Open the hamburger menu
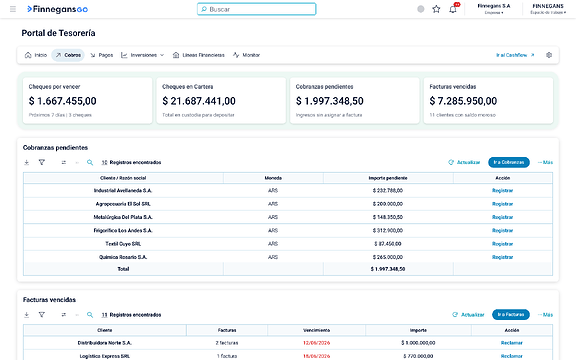This screenshot has height=360, width=576. (13, 9)
